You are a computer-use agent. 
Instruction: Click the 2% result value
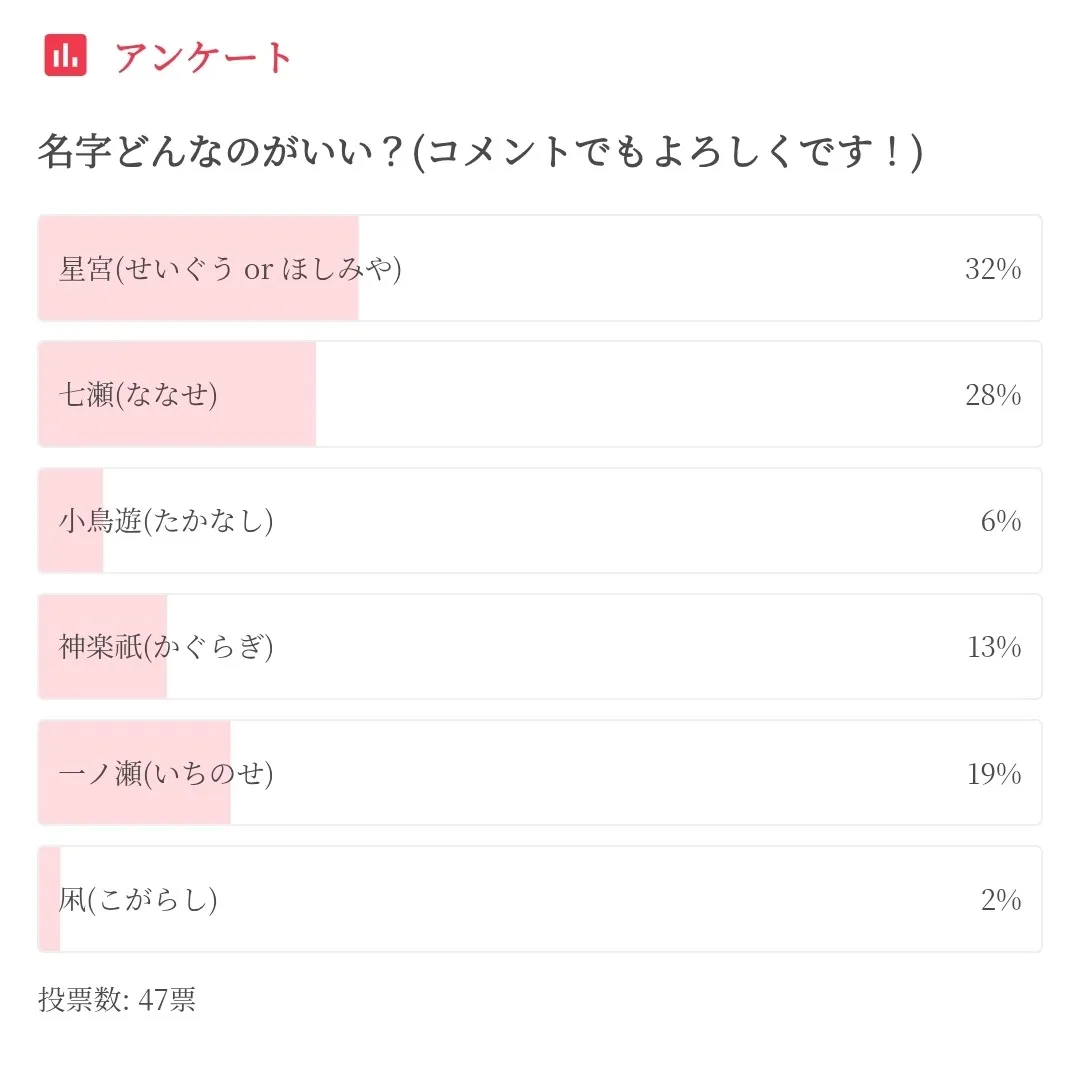1000,900
